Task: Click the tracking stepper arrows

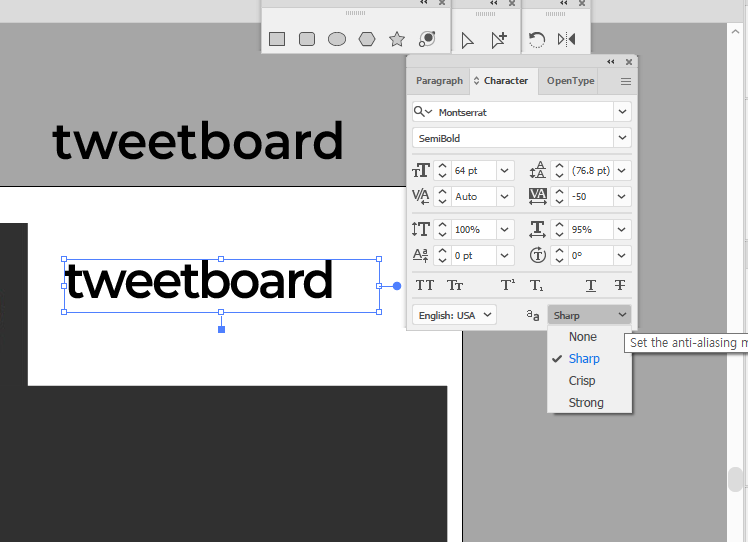Action: (559, 197)
